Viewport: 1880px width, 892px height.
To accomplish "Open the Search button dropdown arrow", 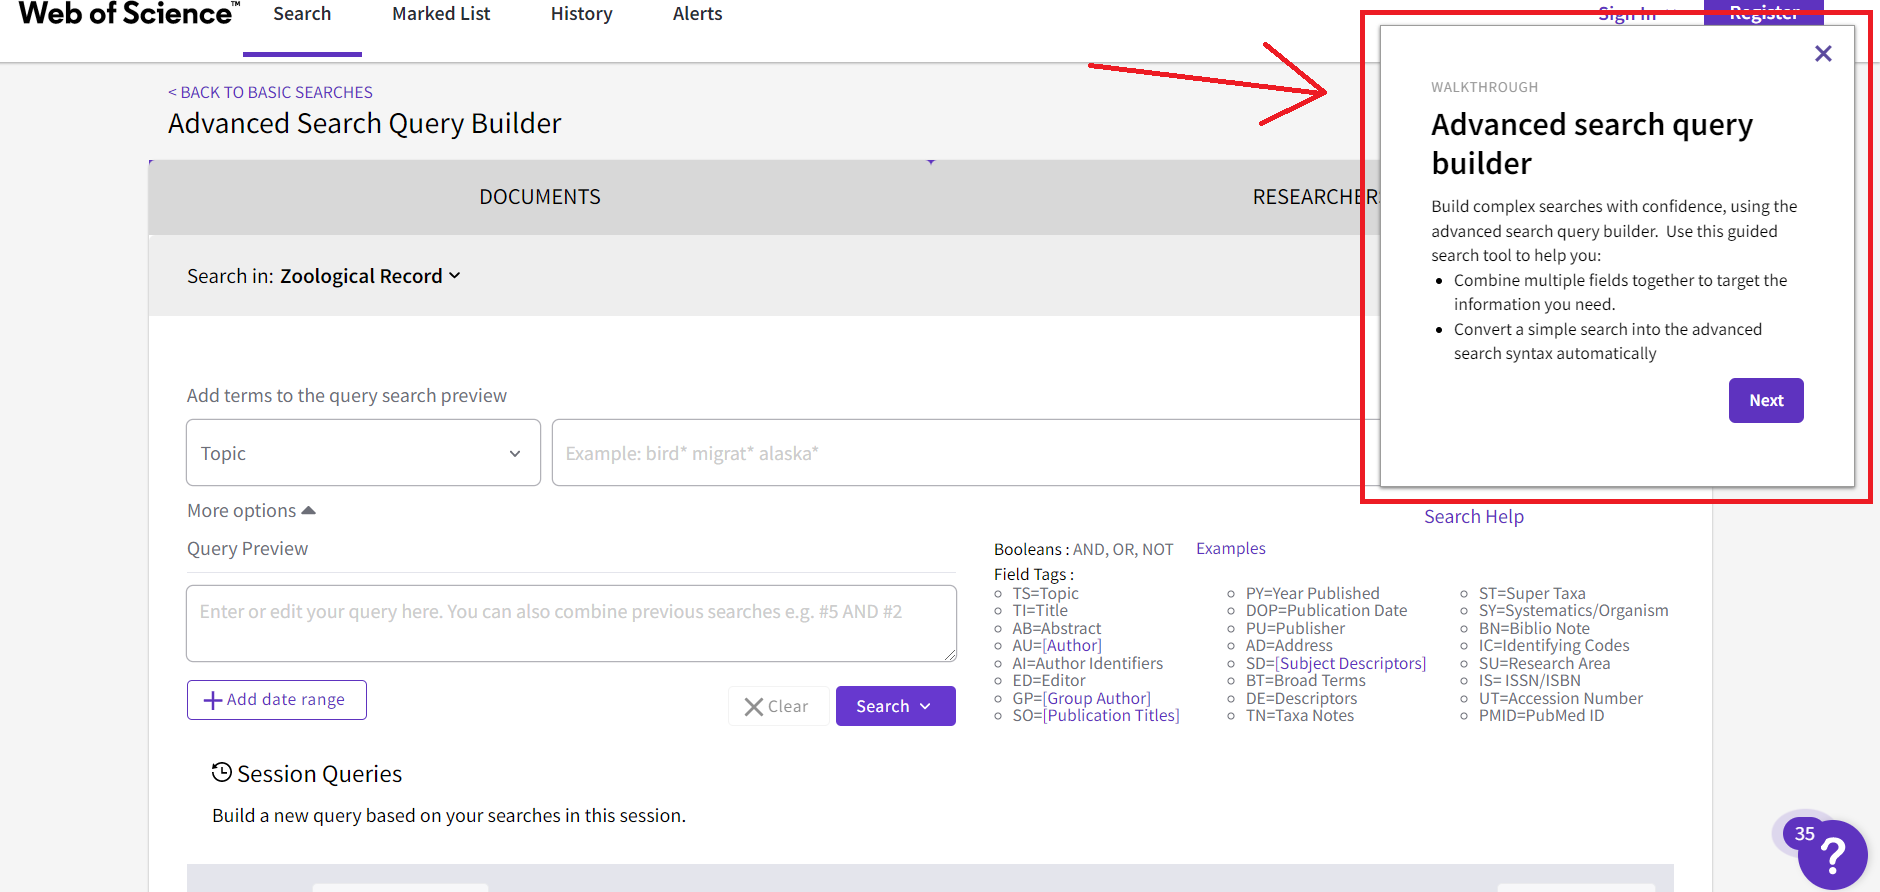I will pos(925,706).
